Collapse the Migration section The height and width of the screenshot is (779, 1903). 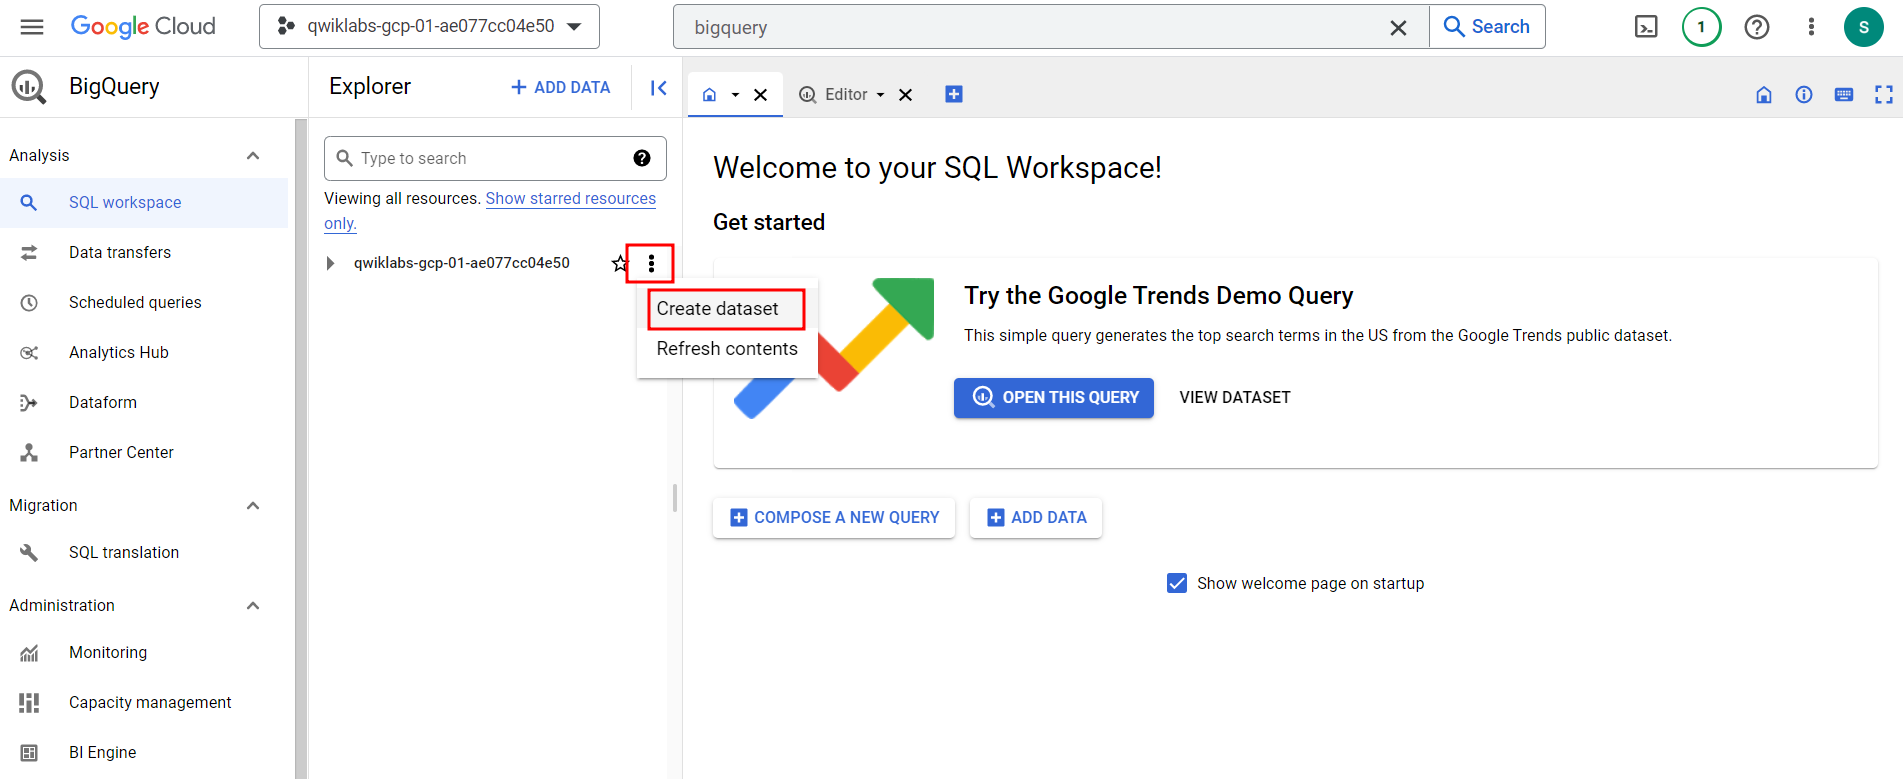[253, 505]
